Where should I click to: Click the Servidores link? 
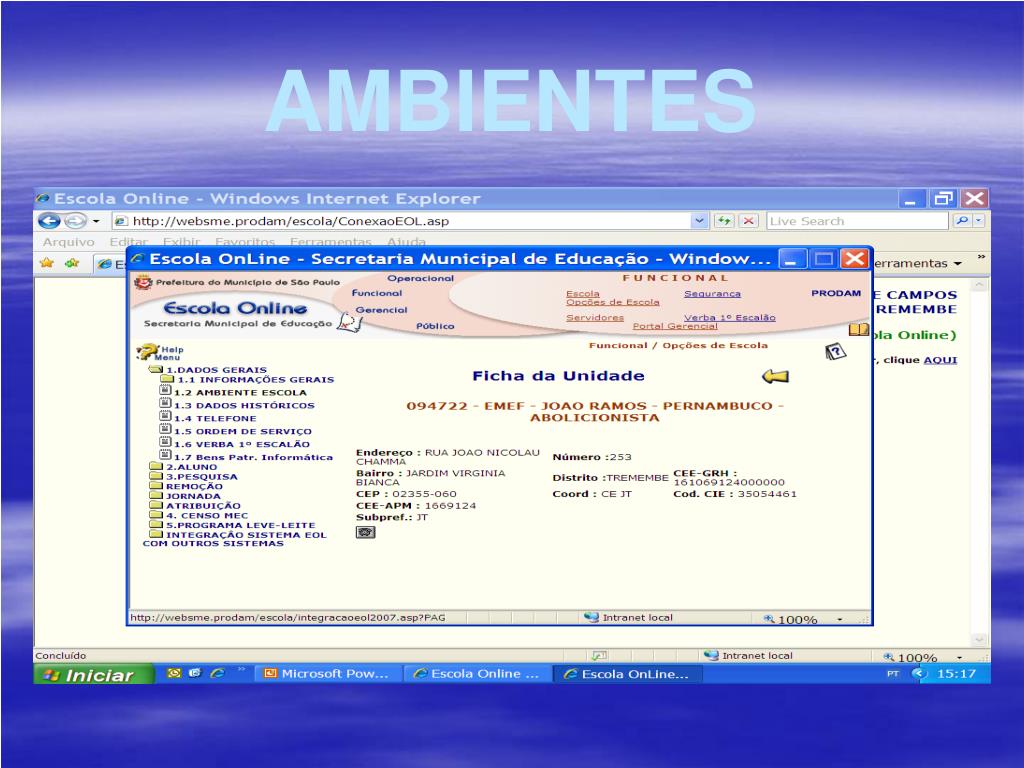[x=594, y=317]
